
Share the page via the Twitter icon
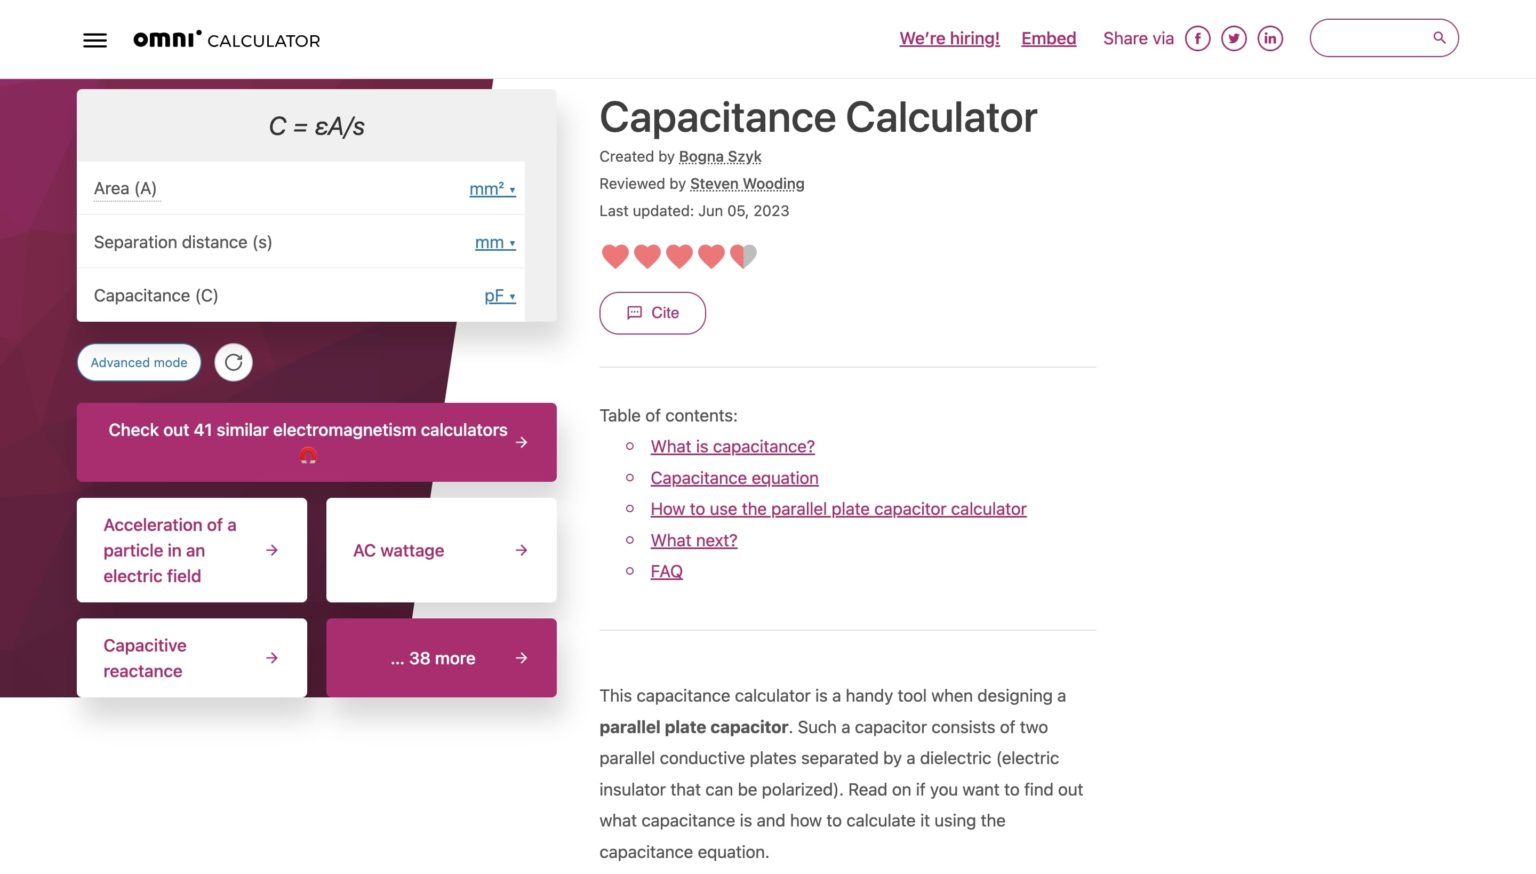1233,38
